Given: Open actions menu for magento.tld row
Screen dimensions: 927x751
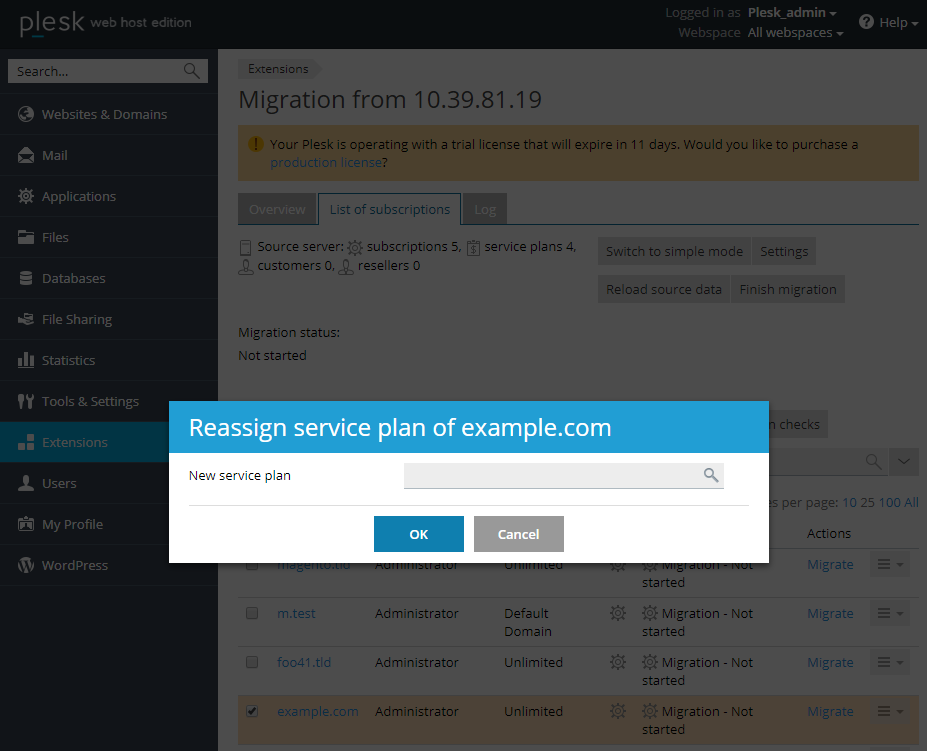Looking at the screenshot, I should [890, 565].
